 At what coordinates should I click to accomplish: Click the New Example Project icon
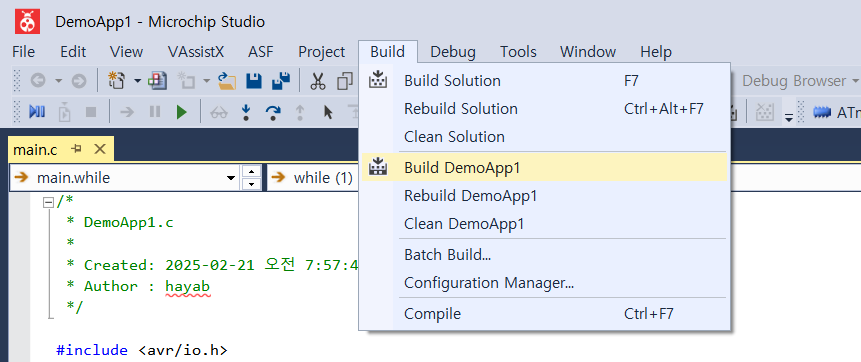(158, 81)
